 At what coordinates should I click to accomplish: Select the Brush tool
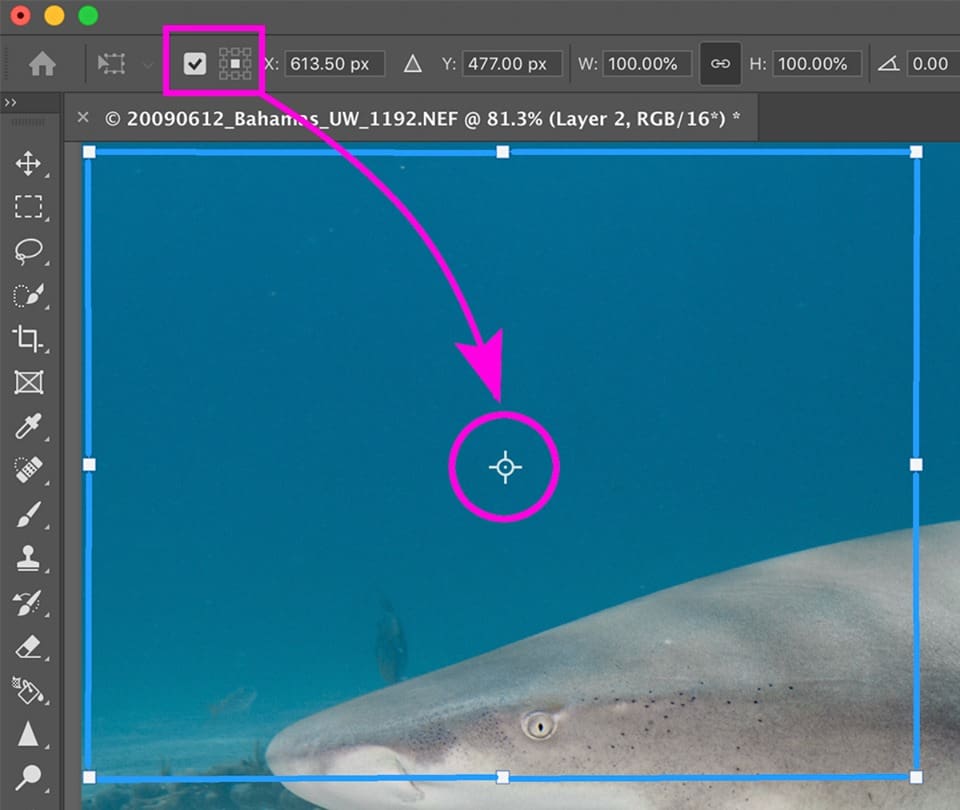[28, 514]
